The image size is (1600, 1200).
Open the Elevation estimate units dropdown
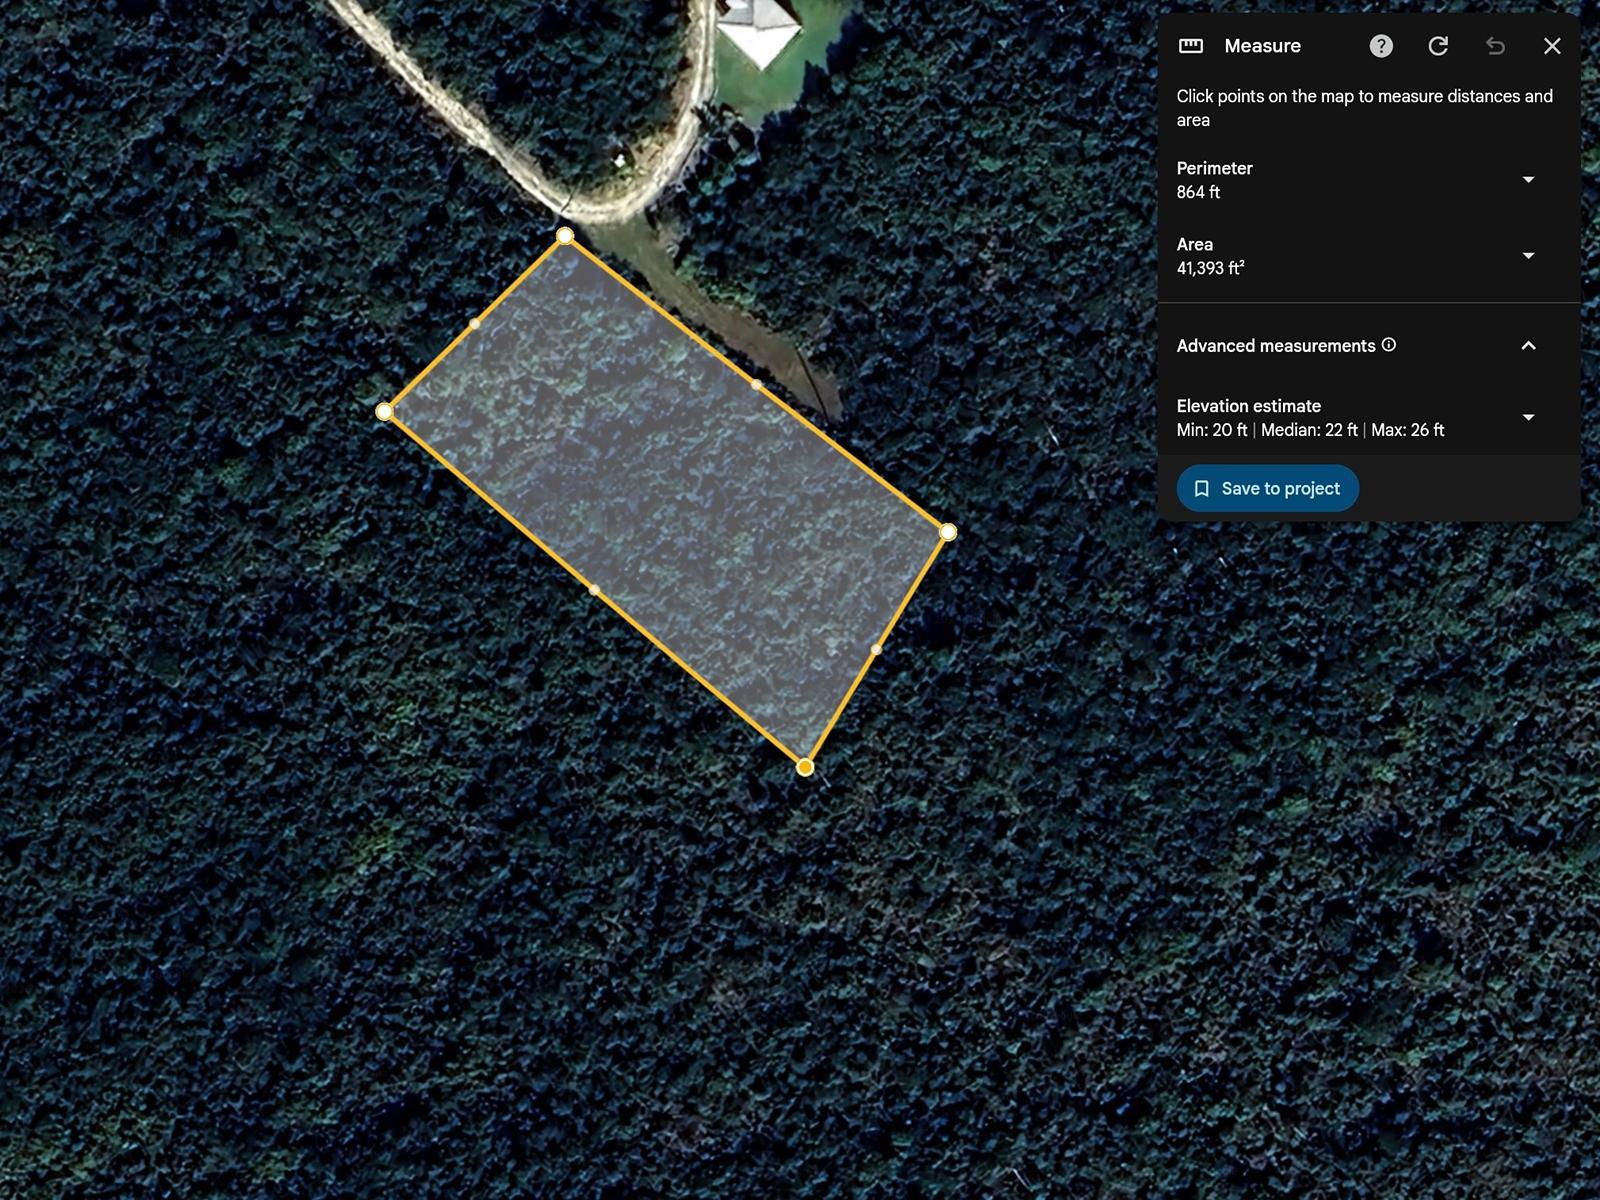(1528, 418)
